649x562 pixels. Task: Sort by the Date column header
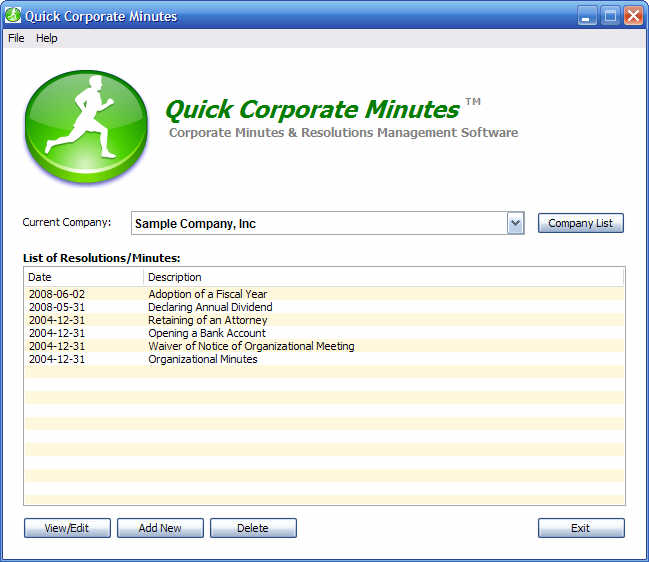(x=84, y=277)
